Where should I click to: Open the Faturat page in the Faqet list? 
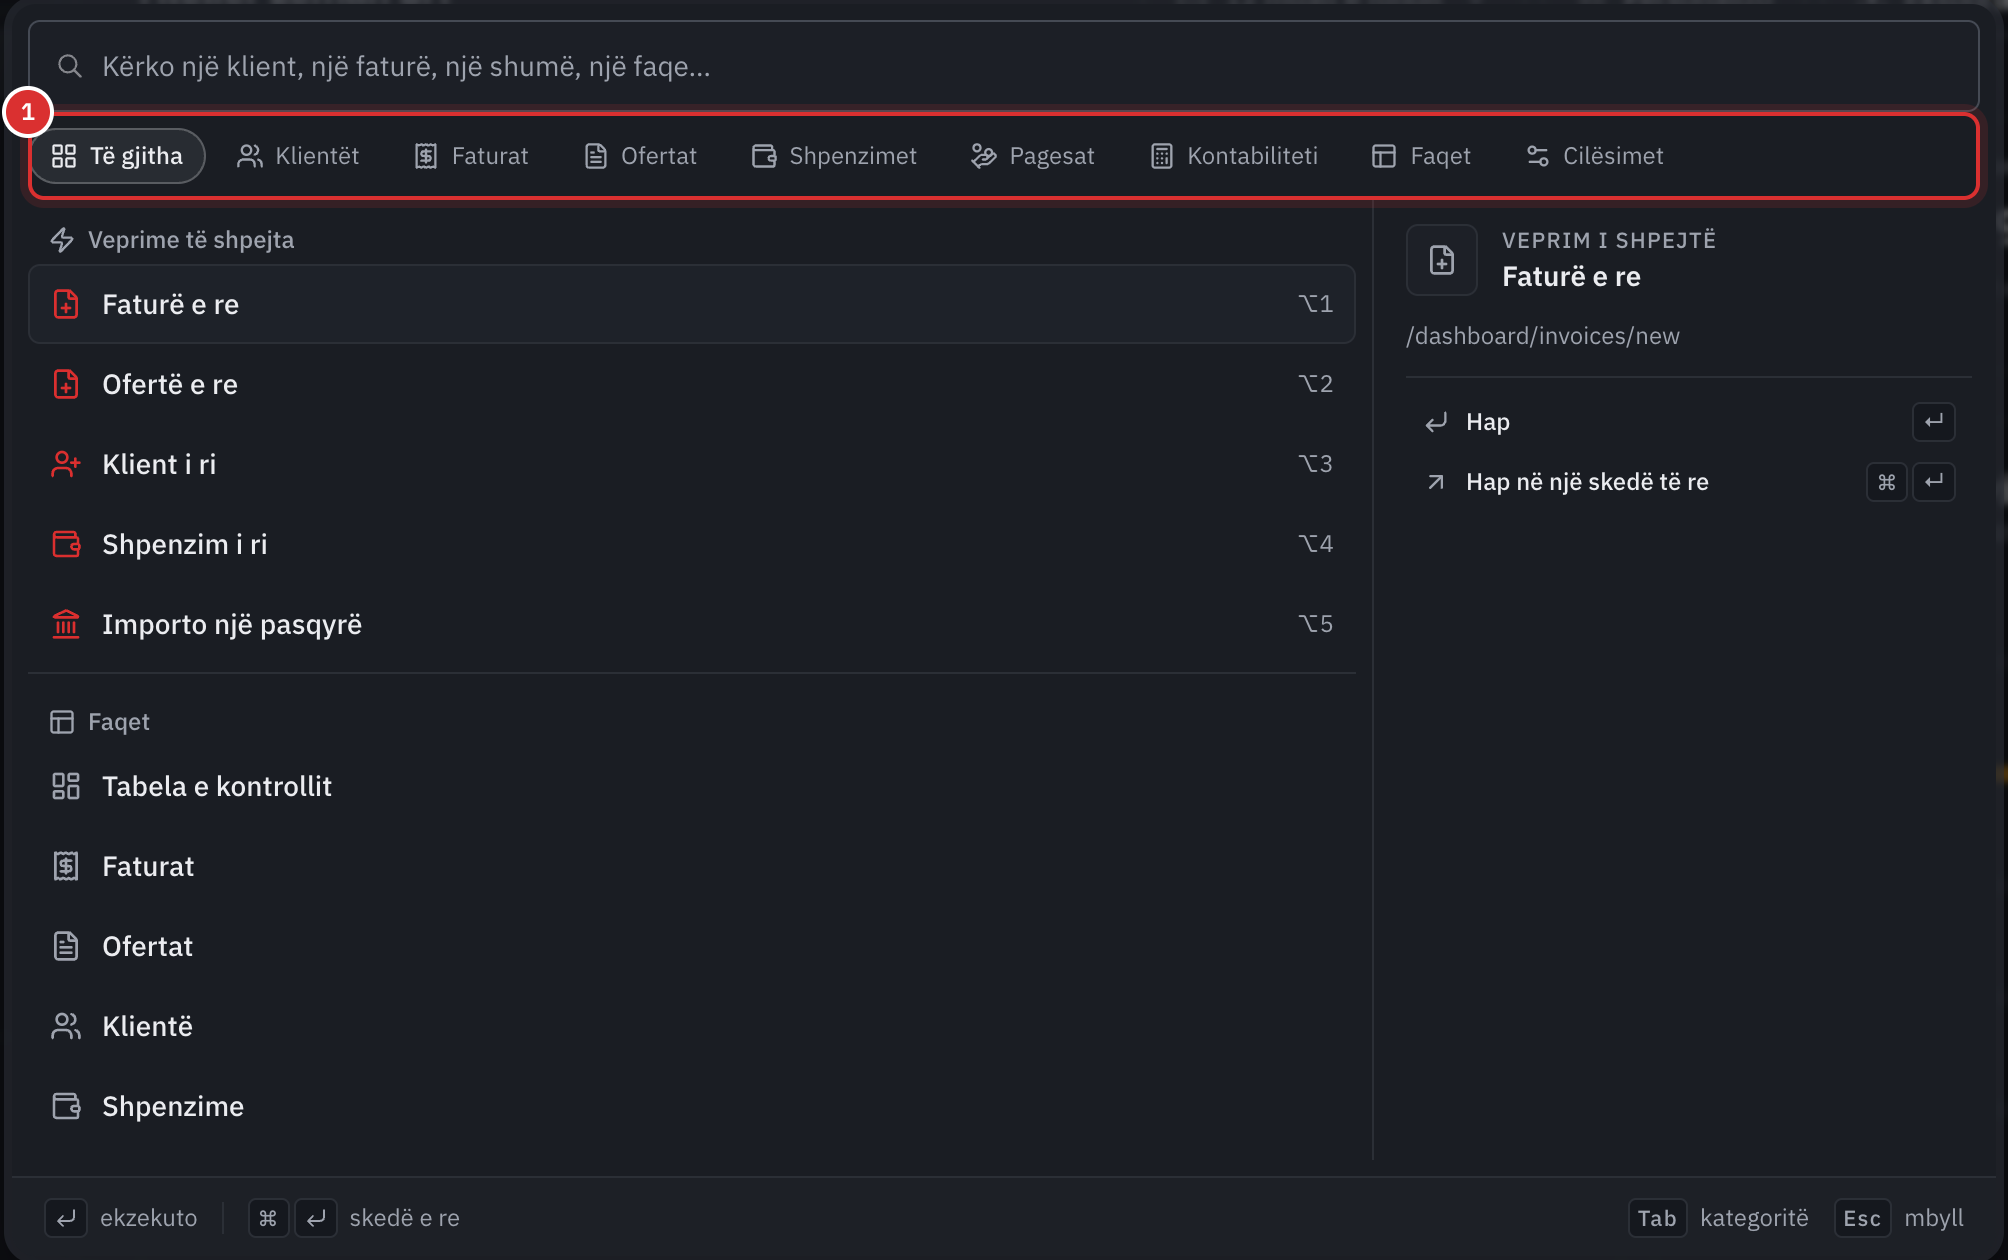coord(692,866)
